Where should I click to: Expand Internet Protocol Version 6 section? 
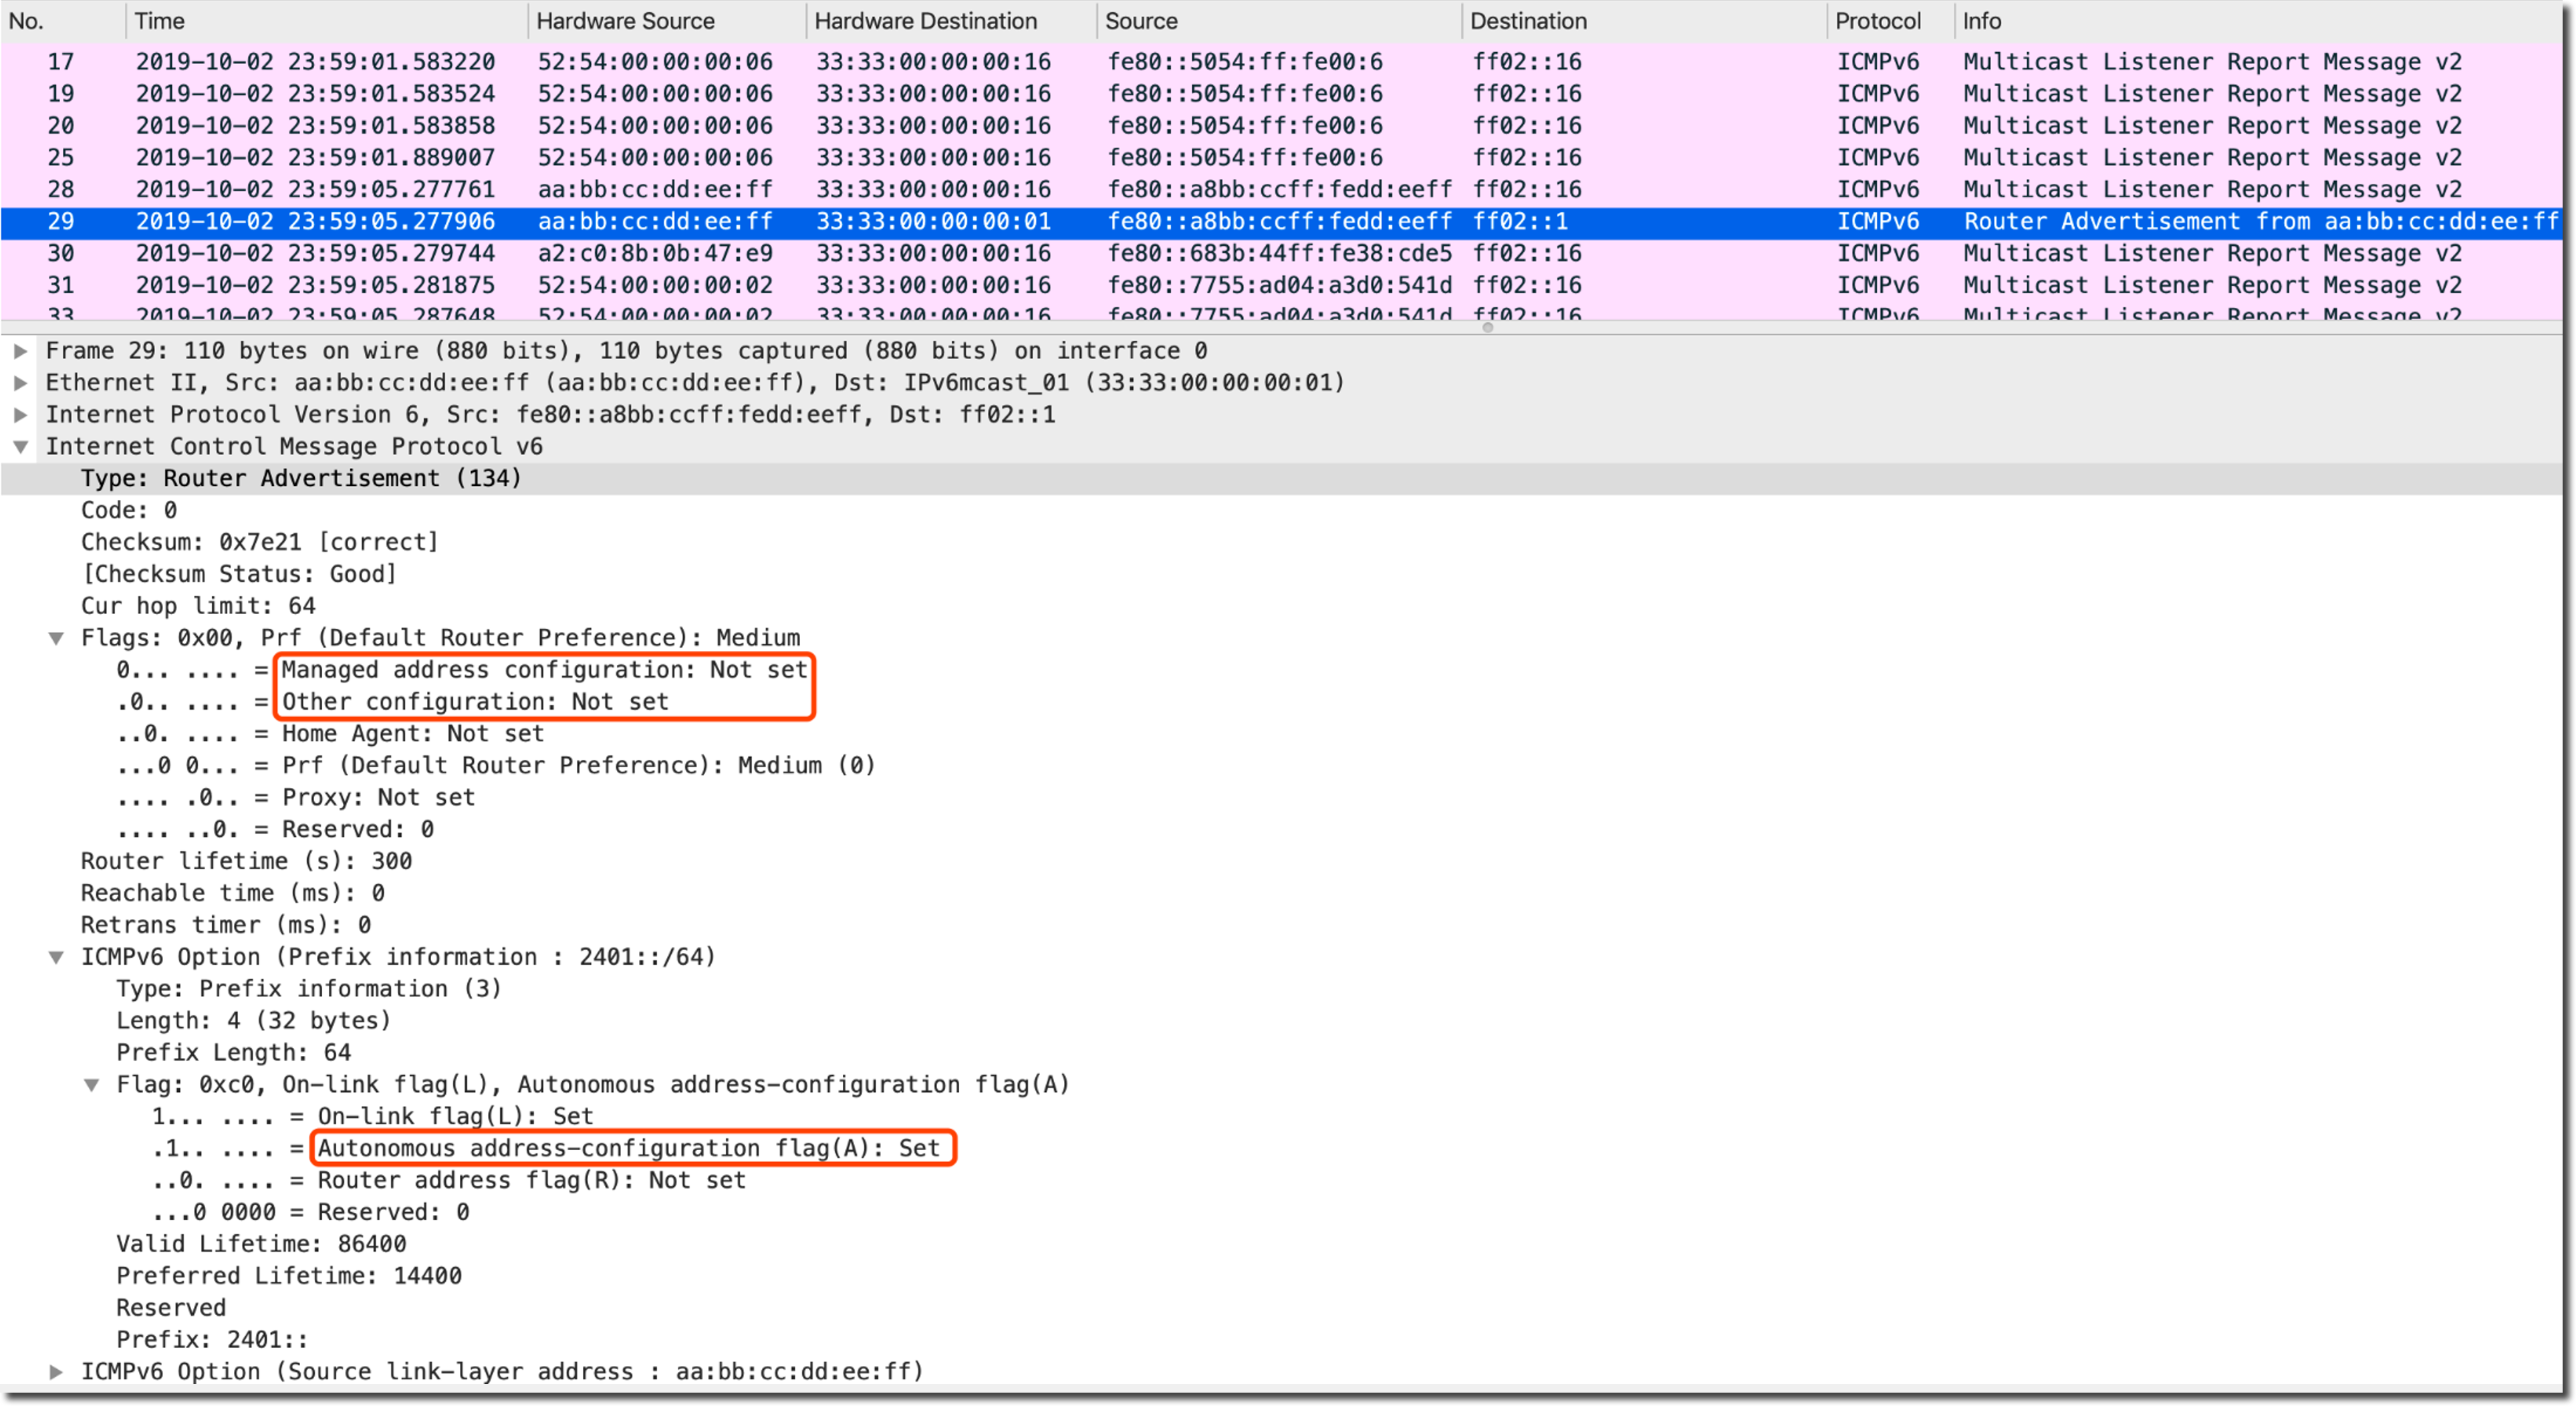20,415
